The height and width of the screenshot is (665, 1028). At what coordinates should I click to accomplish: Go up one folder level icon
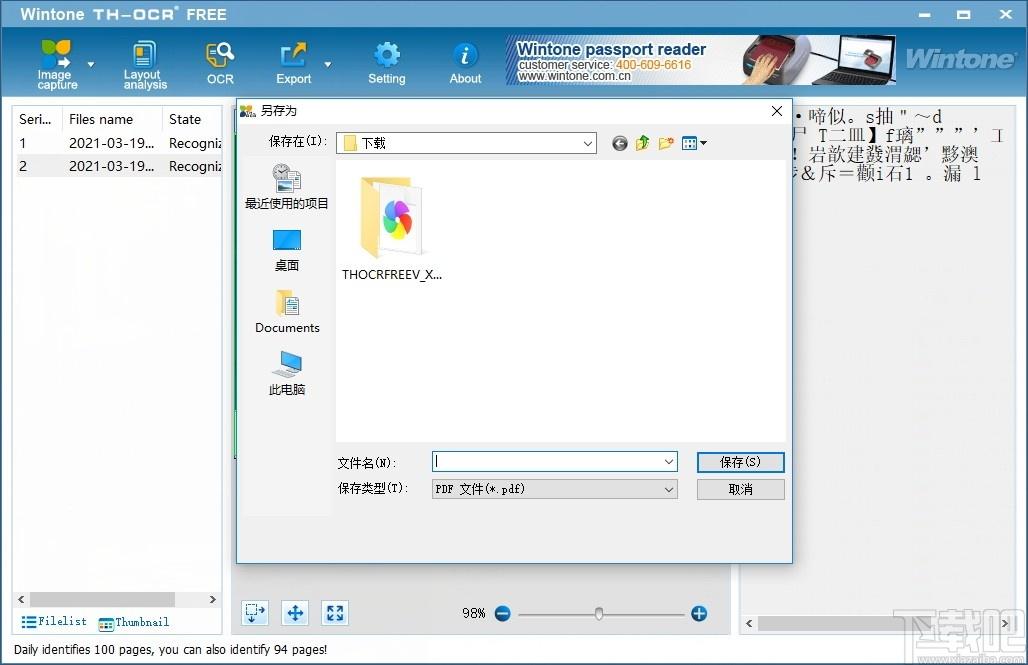point(642,143)
